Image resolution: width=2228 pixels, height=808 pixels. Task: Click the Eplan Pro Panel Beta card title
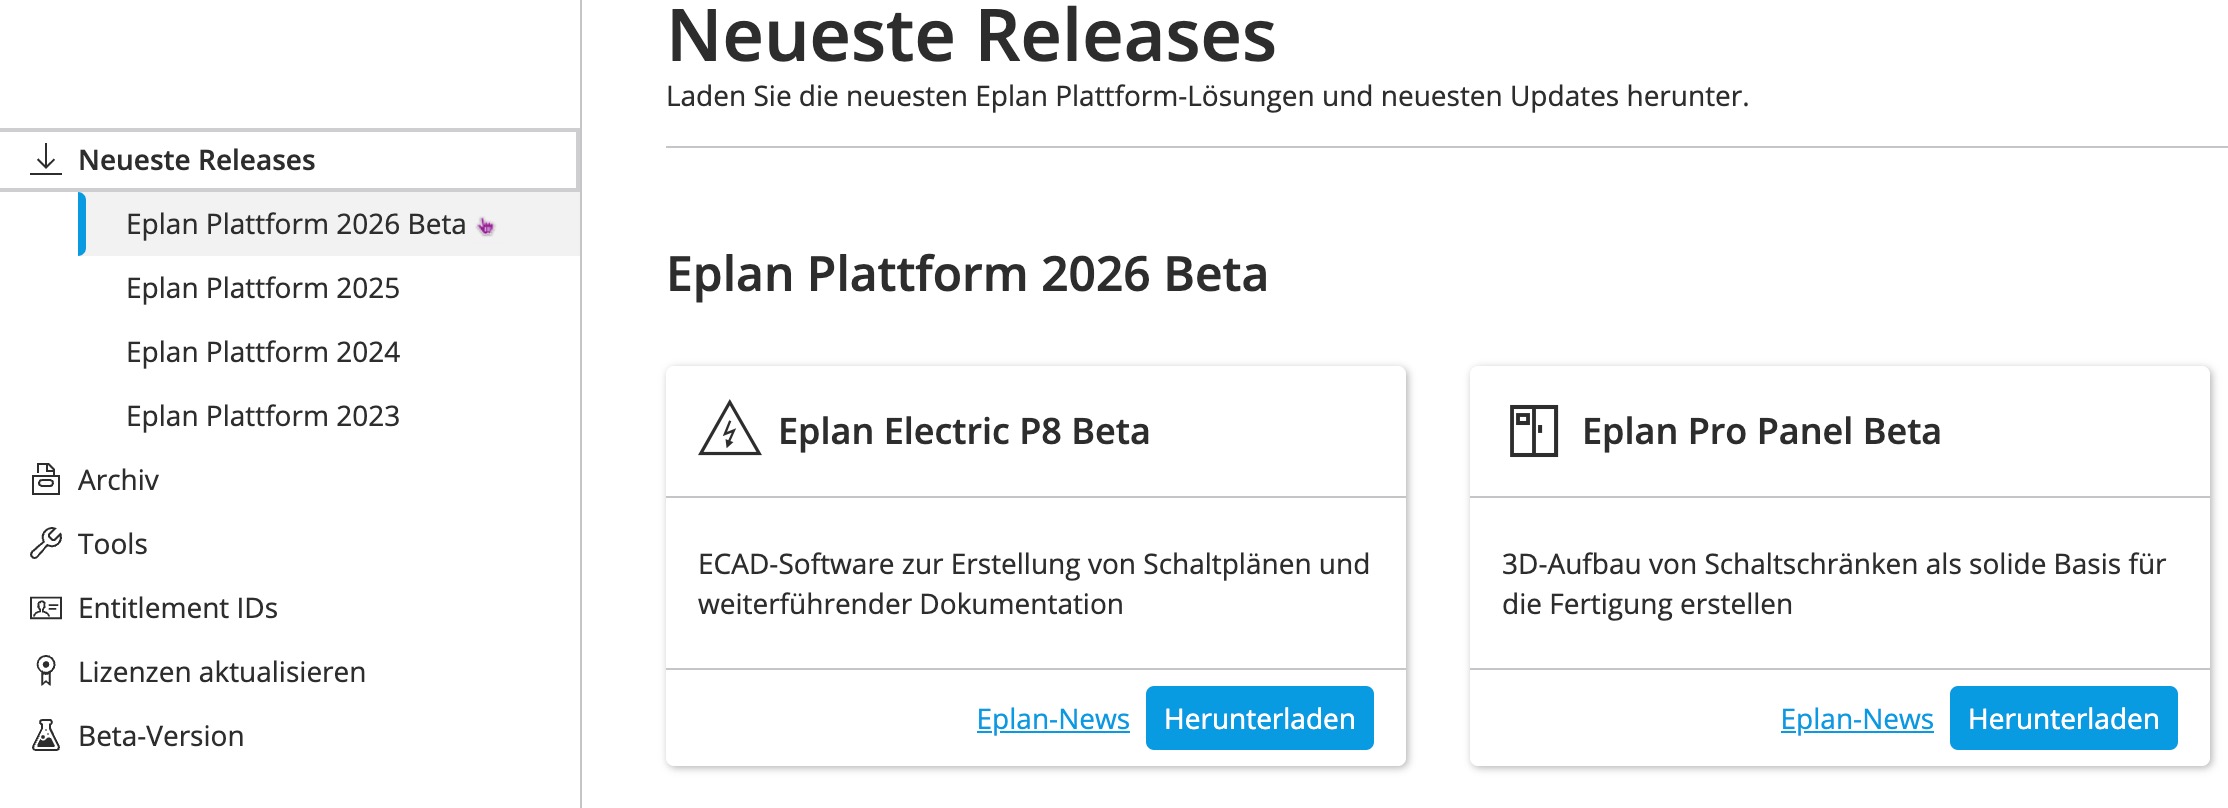click(1761, 431)
